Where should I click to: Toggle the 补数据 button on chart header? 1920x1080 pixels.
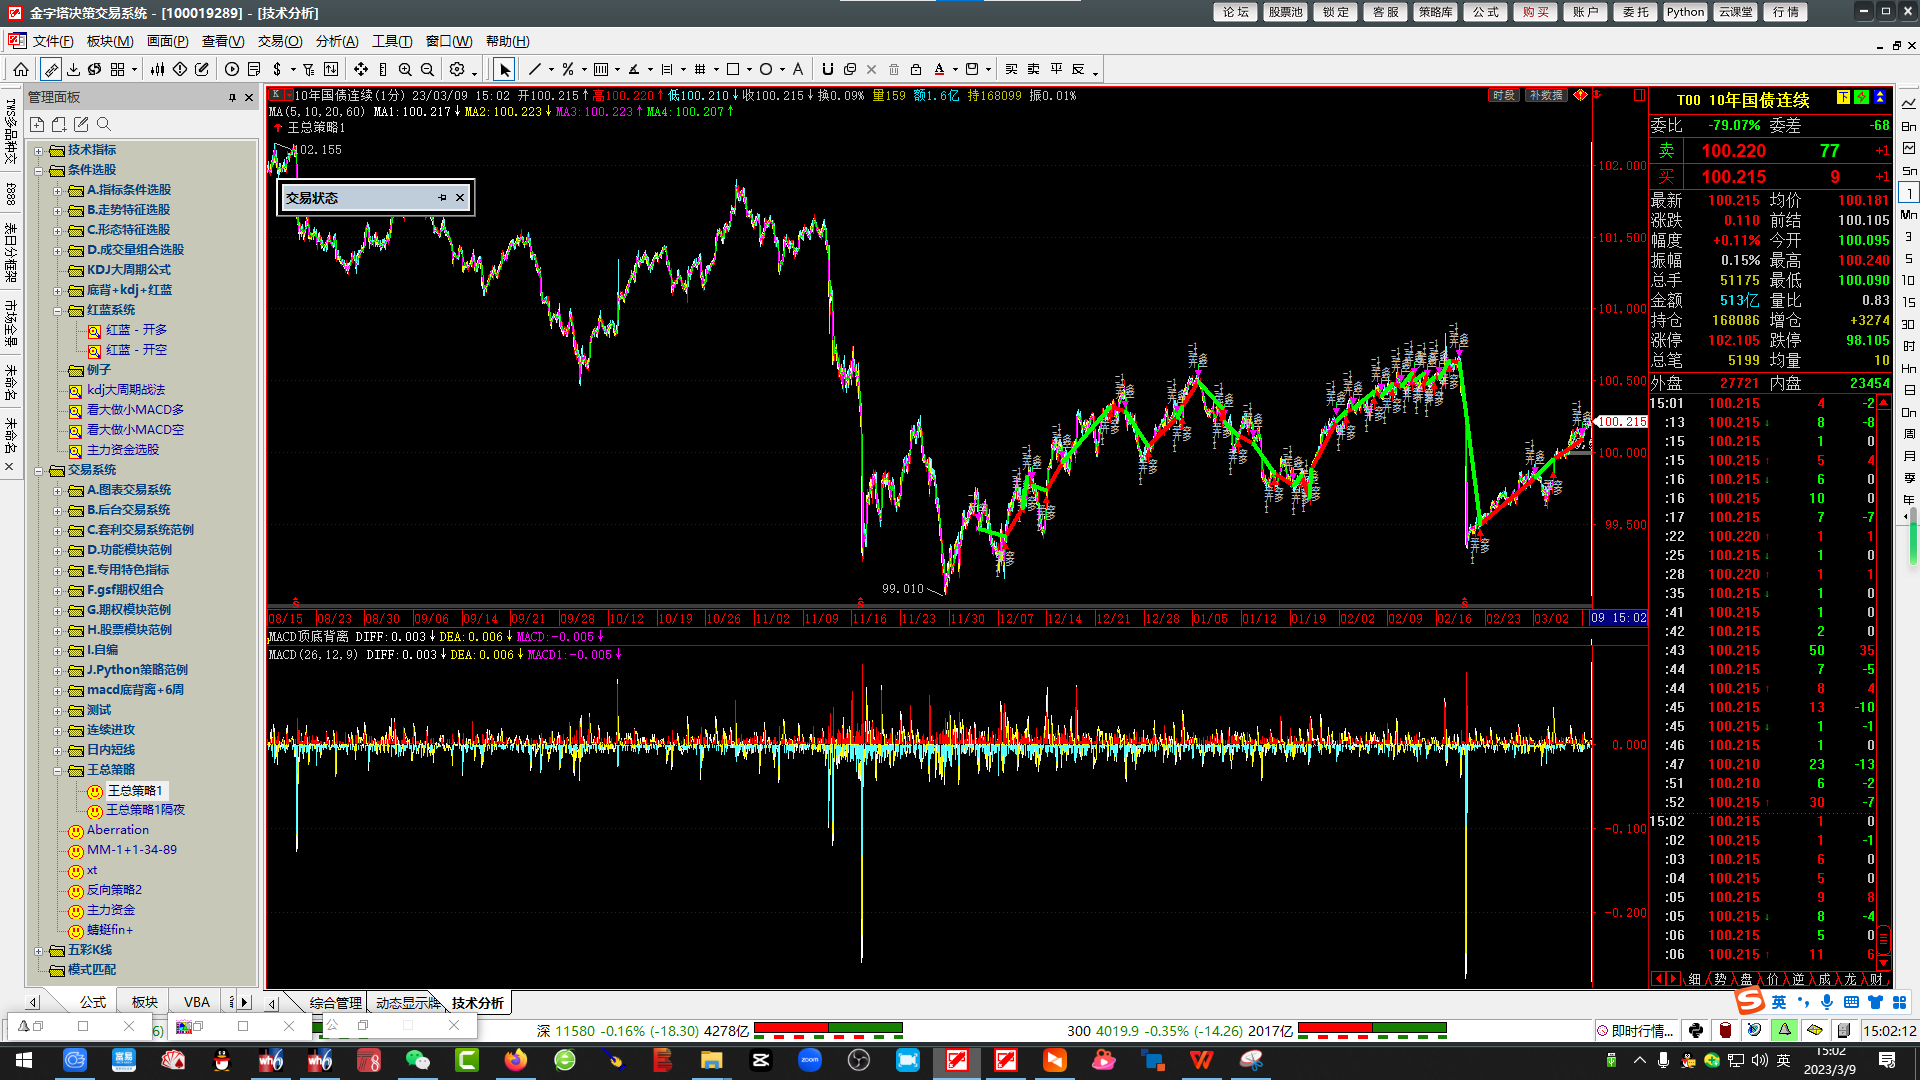click(x=1545, y=96)
